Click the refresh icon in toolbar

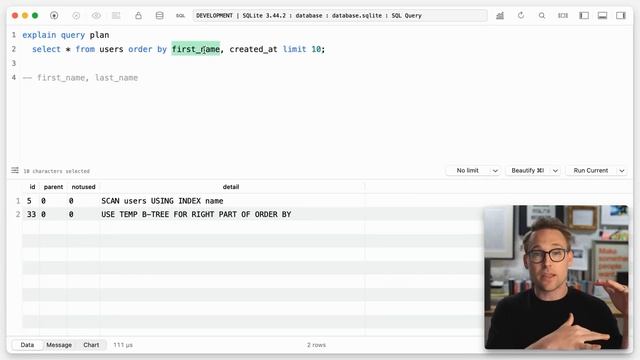(x=521, y=16)
